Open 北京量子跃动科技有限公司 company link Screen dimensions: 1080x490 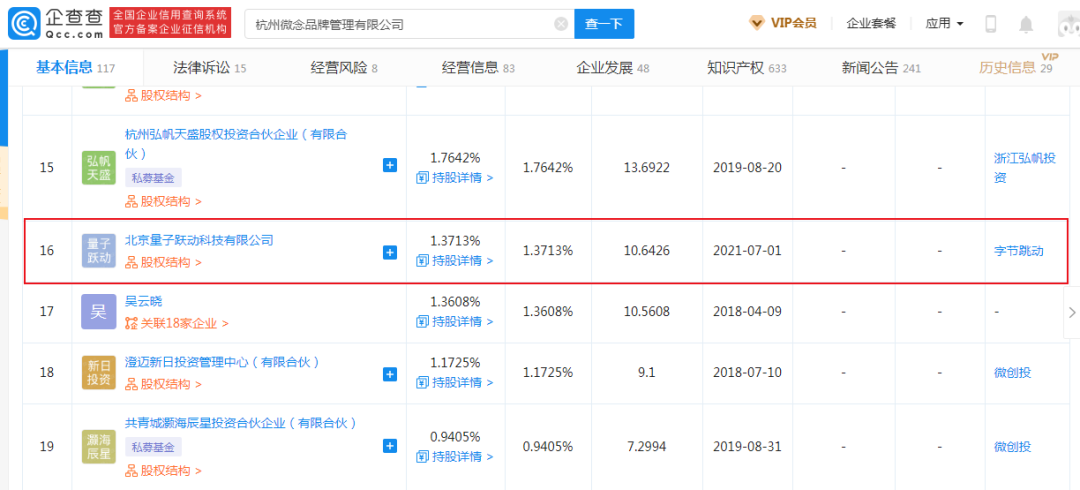pos(199,240)
